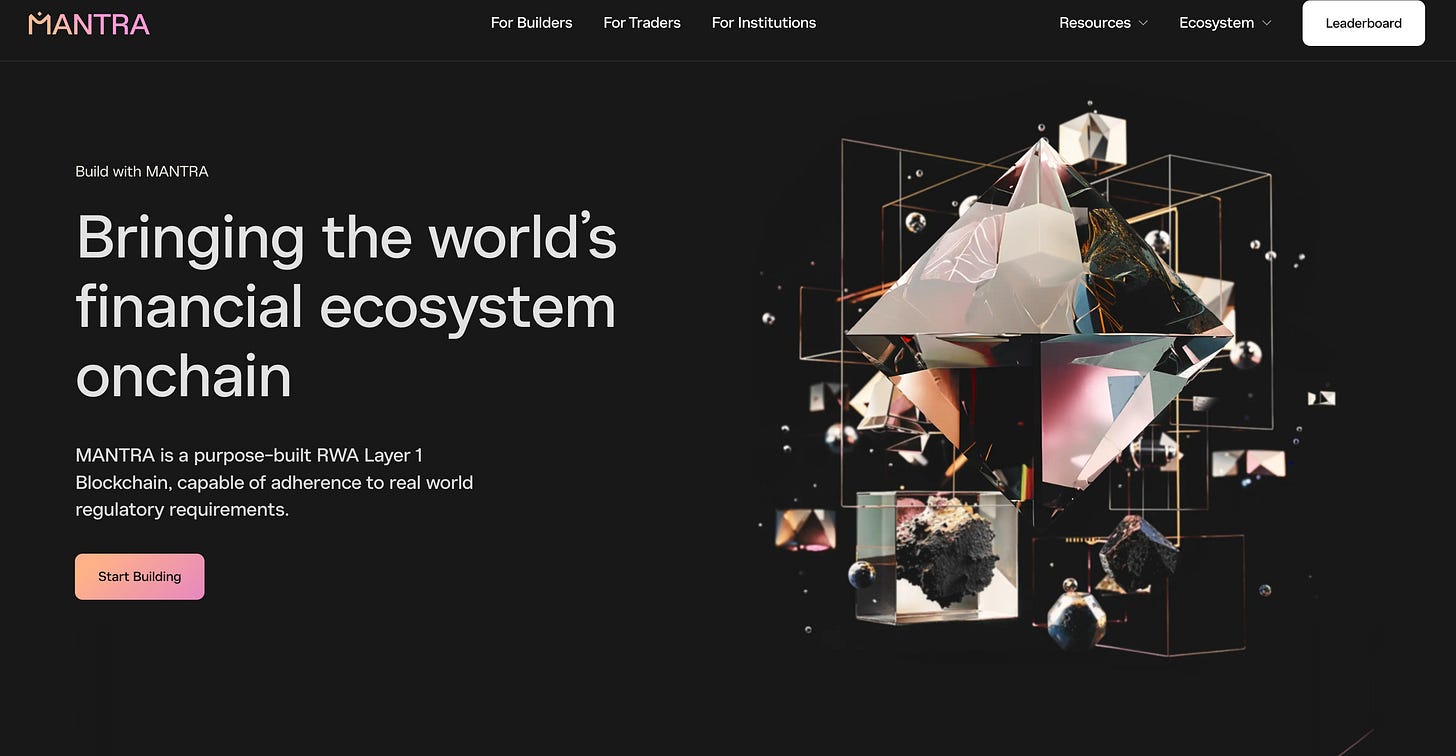Click the Start Building button
This screenshot has width=1456, height=756.
click(139, 577)
